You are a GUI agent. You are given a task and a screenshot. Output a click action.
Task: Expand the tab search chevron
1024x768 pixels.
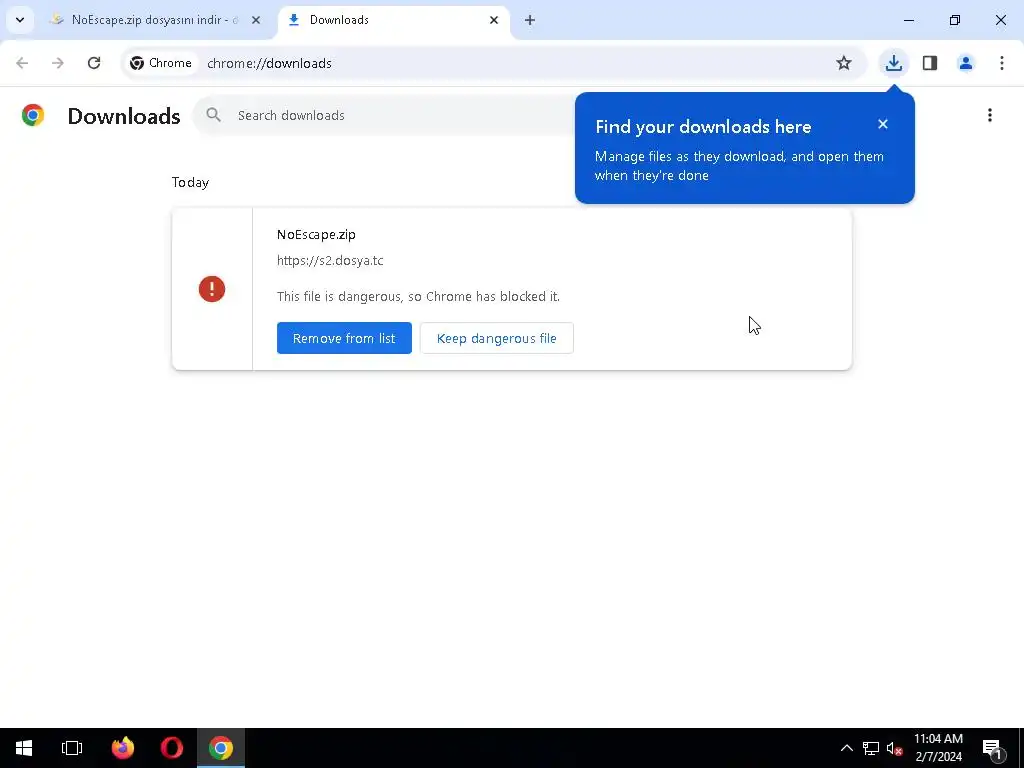click(x=20, y=20)
